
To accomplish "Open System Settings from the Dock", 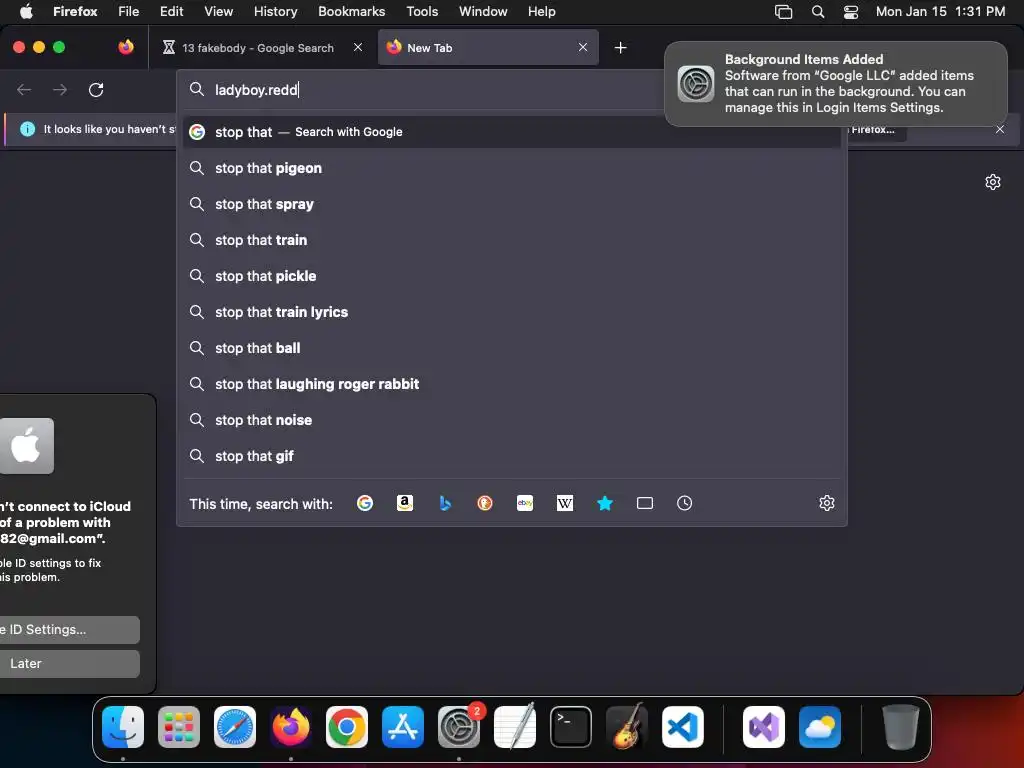I will [459, 727].
